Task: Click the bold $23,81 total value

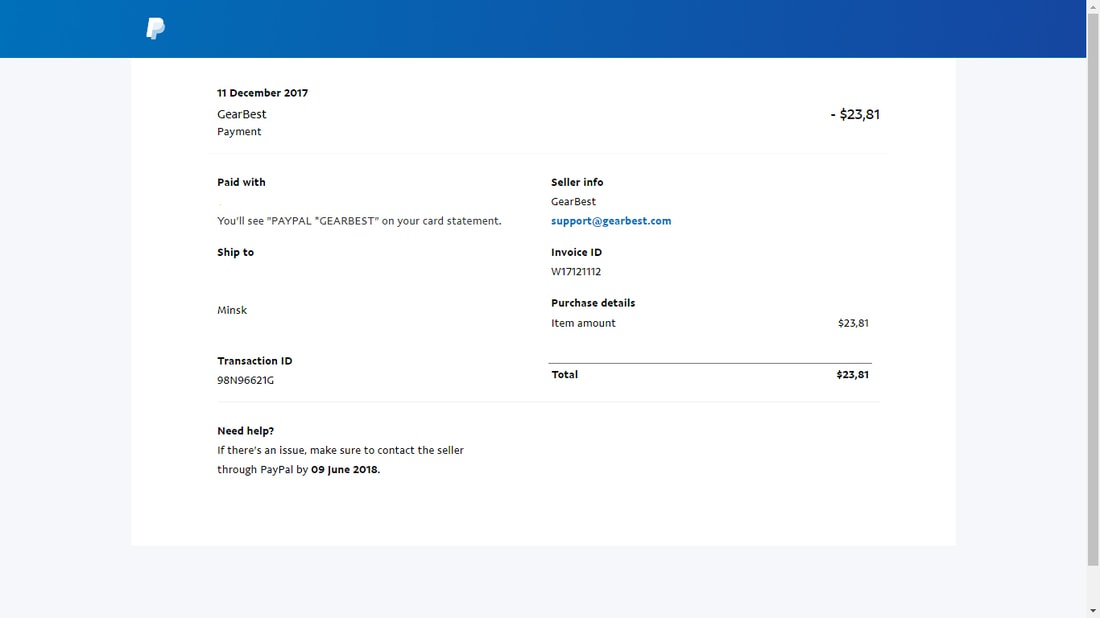Action: click(x=852, y=375)
